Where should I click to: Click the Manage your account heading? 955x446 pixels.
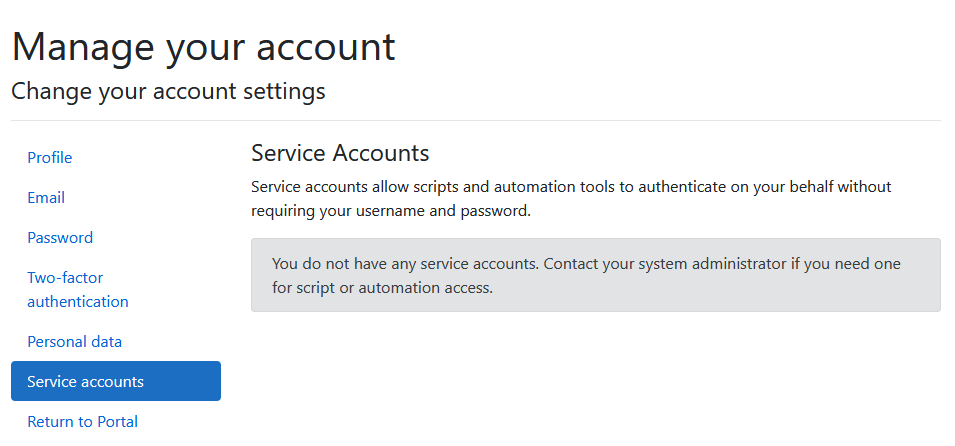click(x=203, y=47)
